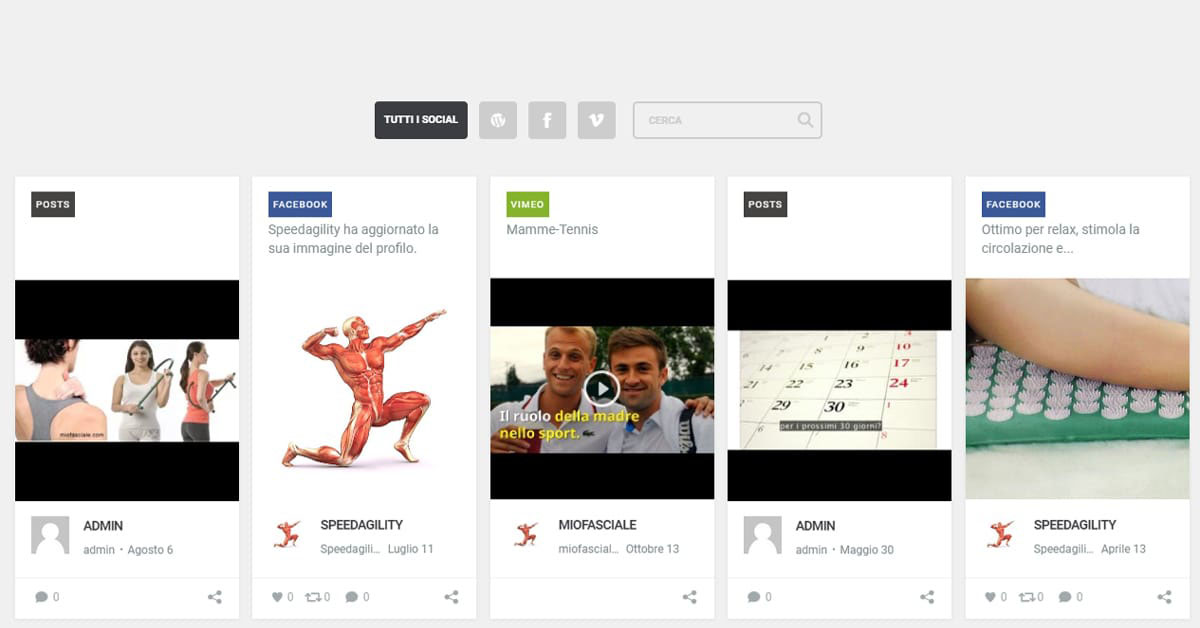Click the 'Agosto 6' date

coord(150,550)
